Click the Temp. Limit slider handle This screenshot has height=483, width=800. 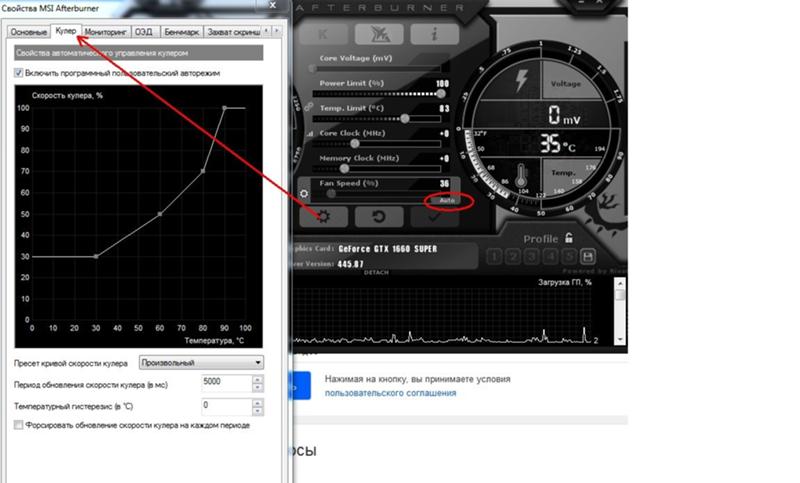coord(405,118)
